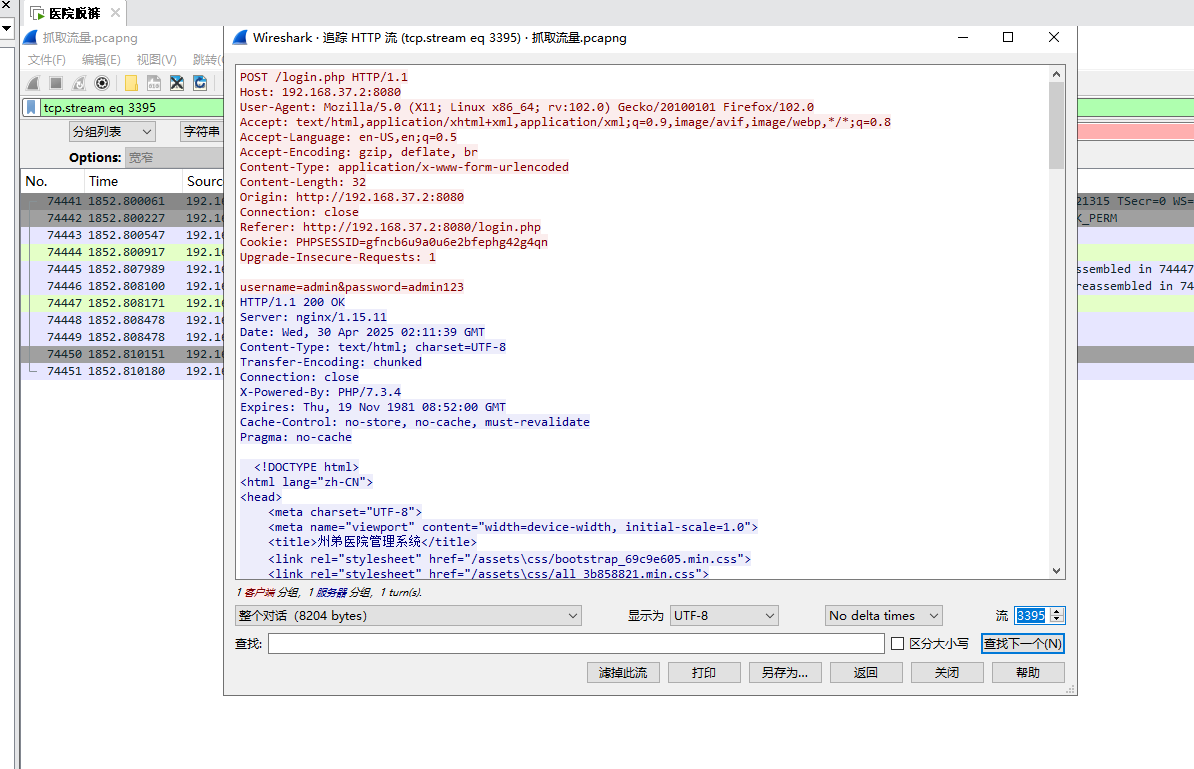Click the No. column header
1194x769 pixels.
pyautogui.click(x=52, y=181)
